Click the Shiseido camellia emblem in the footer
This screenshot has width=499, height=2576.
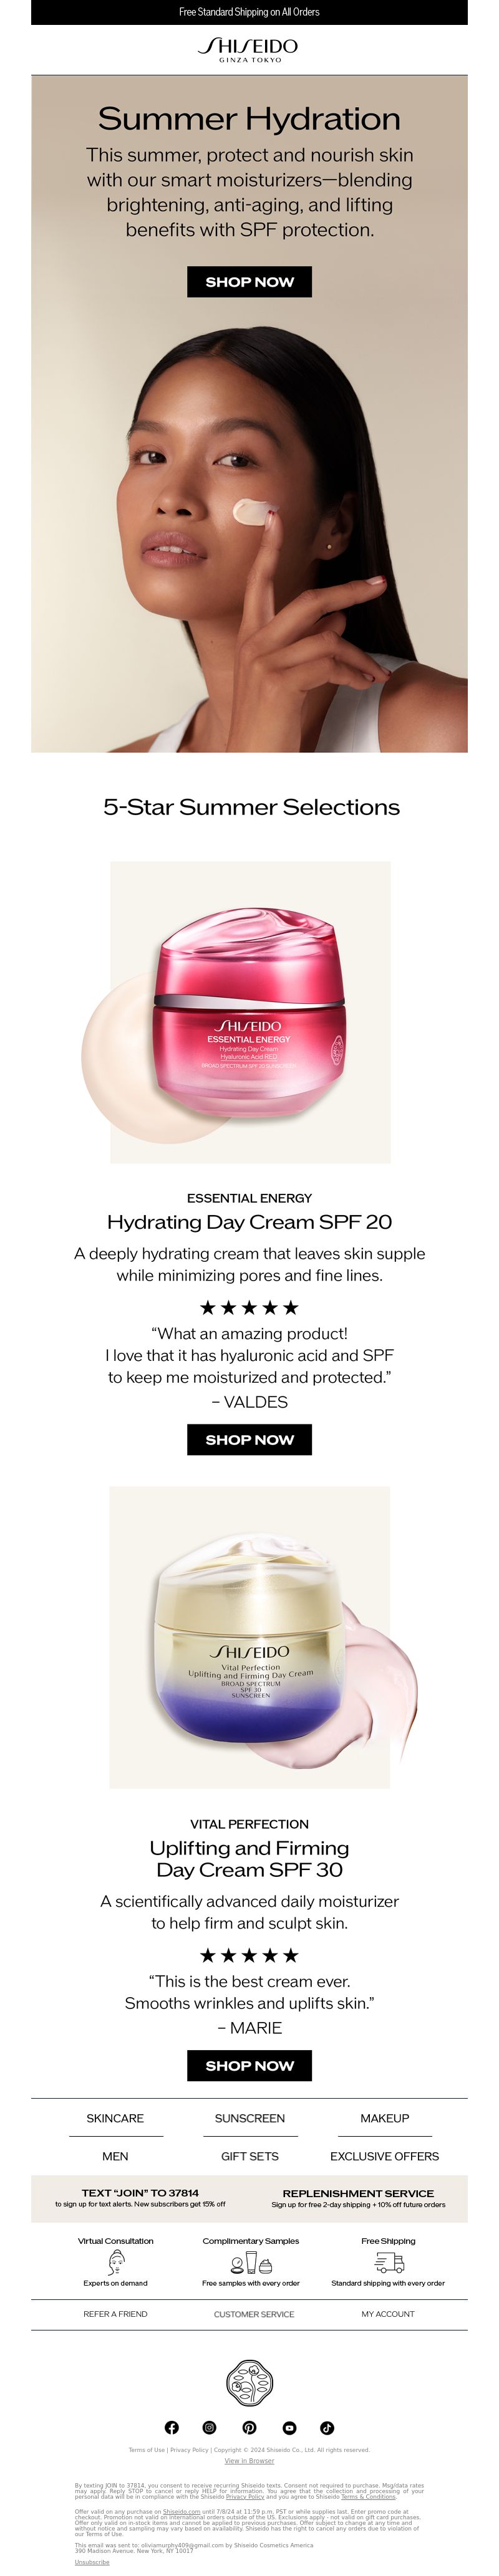pos(249,2383)
